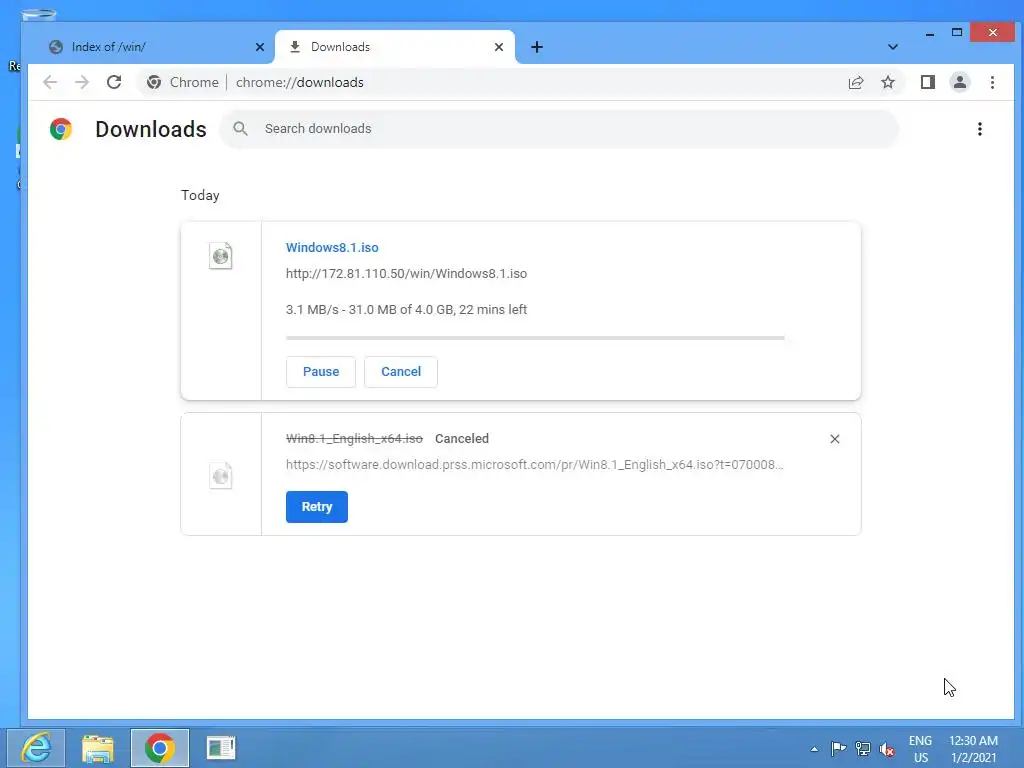Click the http://172.81.110.50/win/Windows8.1.iso URL
The height and width of the screenshot is (768, 1024).
pyautogui.click(x=406, y=274)
